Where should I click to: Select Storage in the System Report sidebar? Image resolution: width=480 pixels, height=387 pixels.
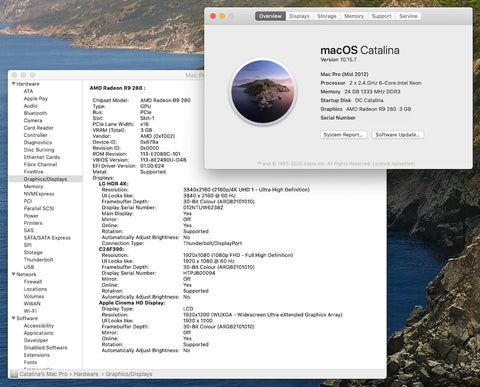[33, 252]
